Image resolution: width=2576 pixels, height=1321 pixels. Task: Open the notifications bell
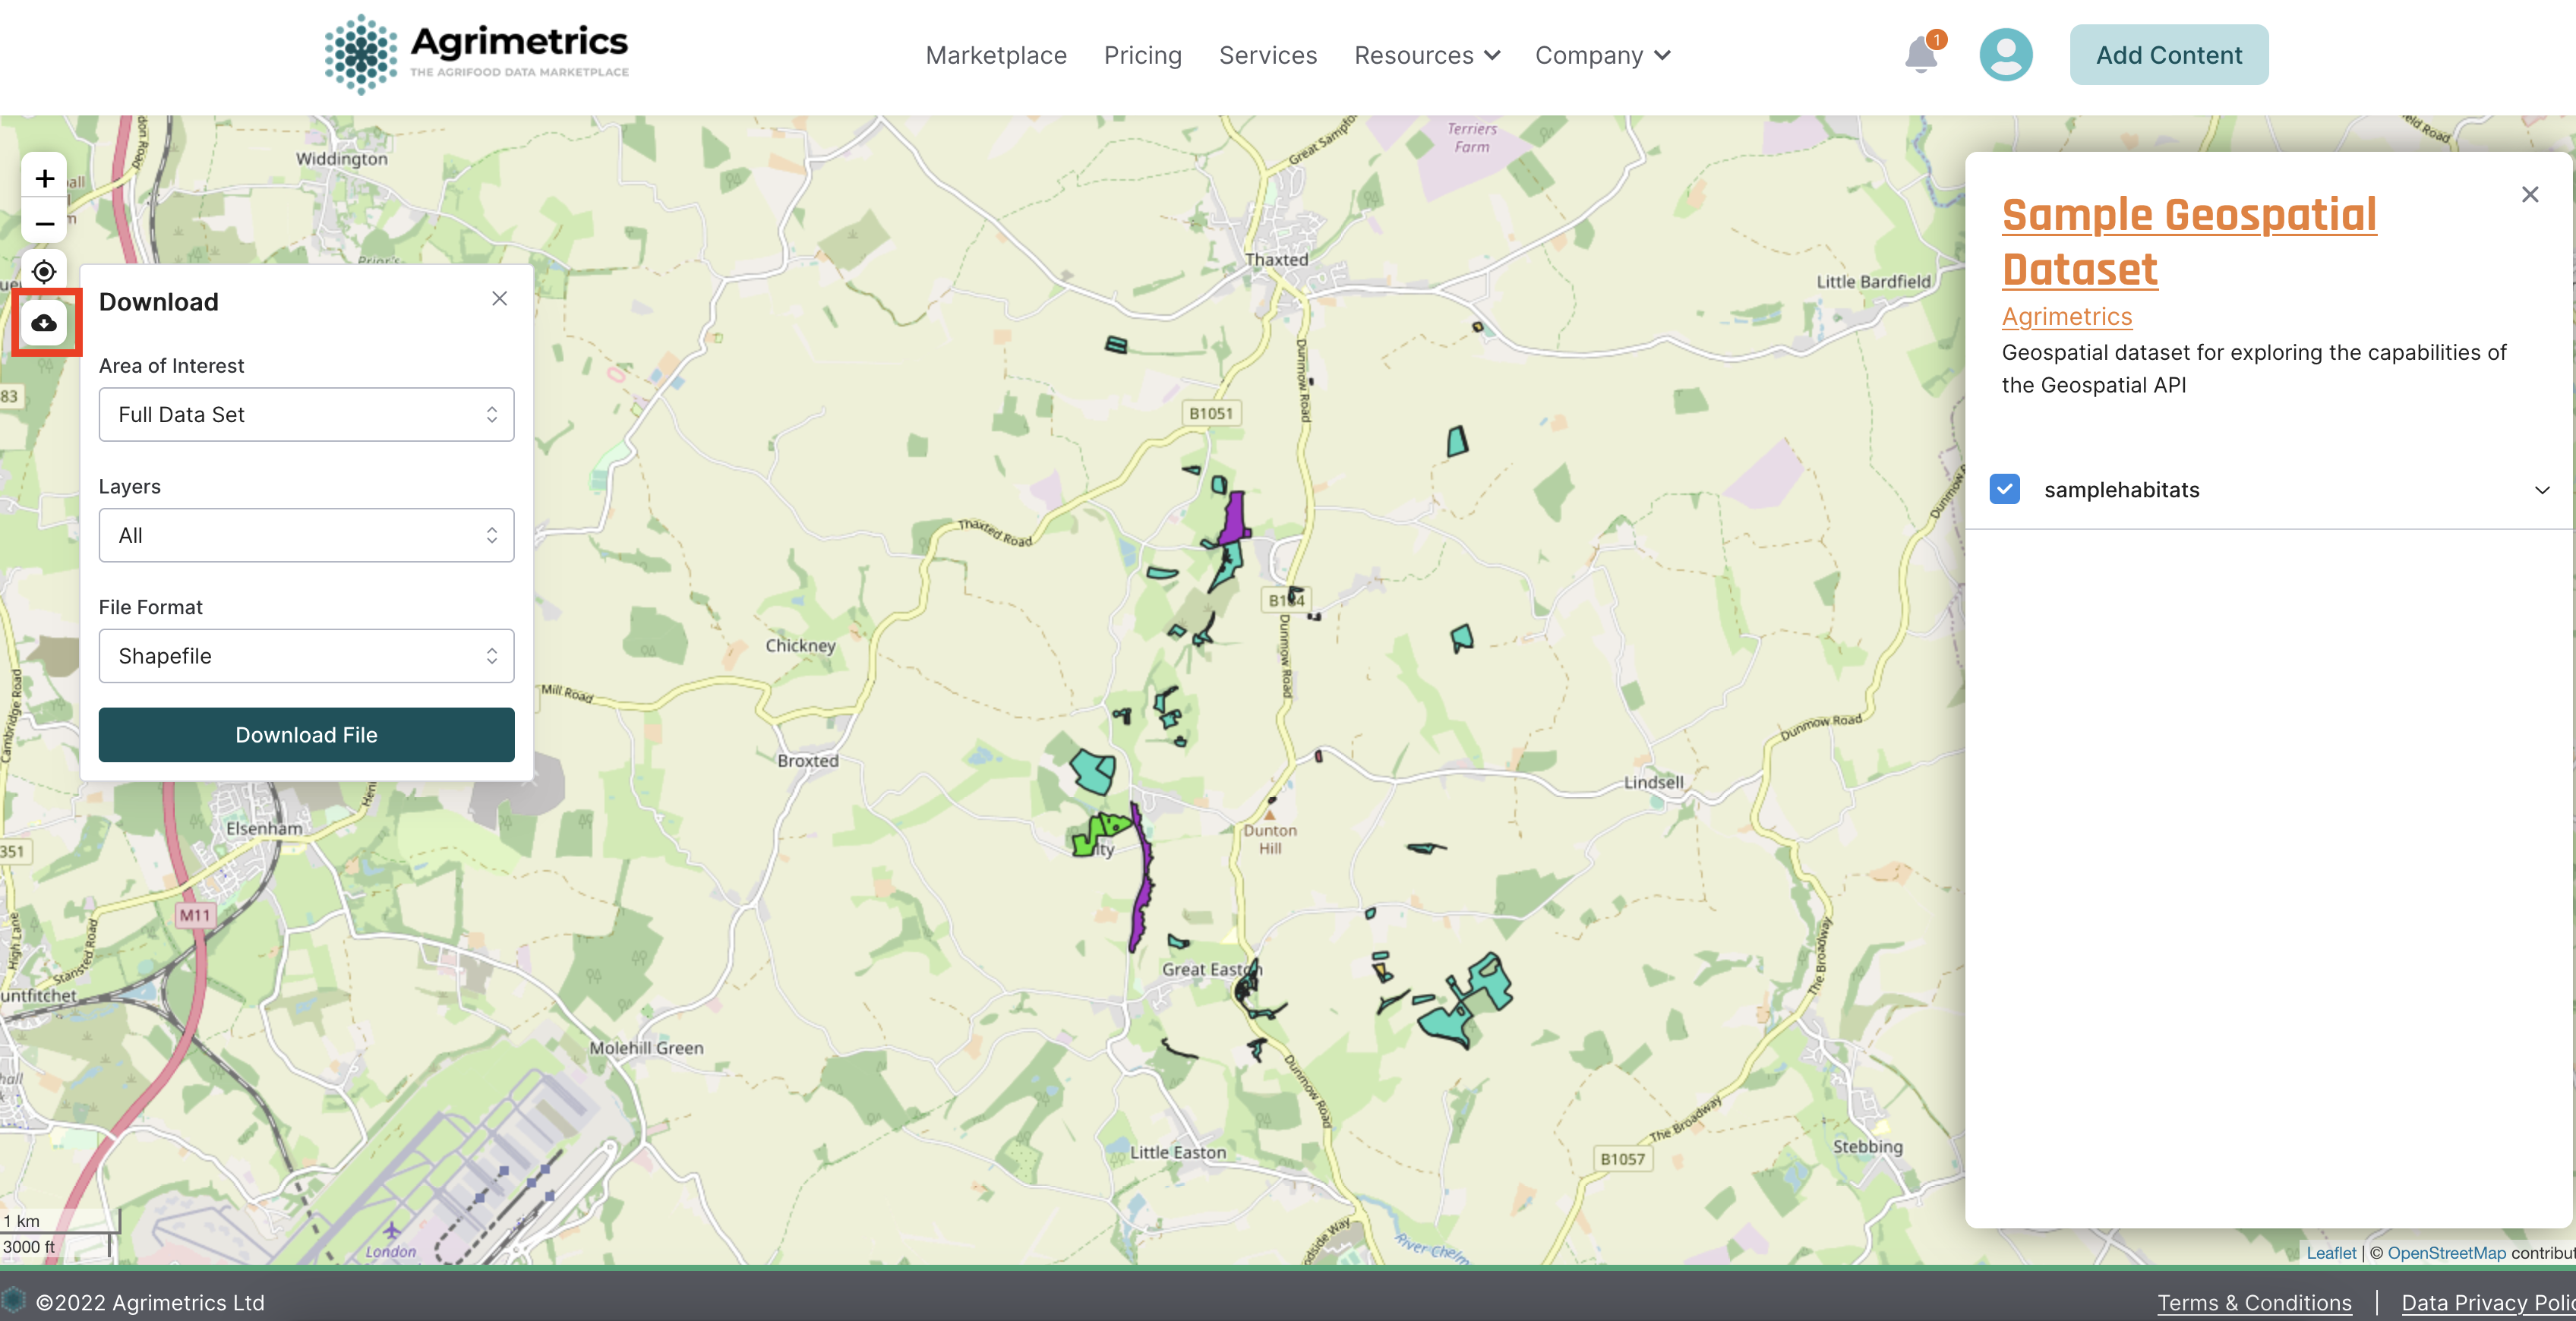click(x=1920, y=54)
